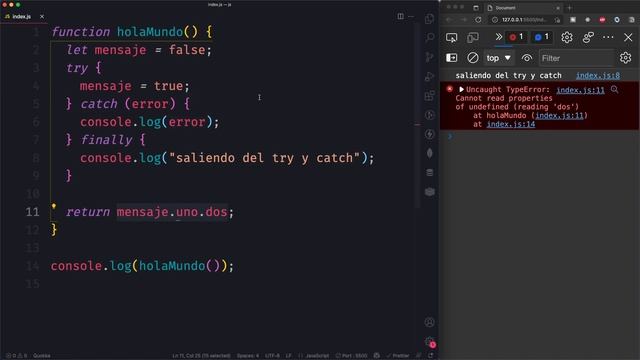The height and width of the screenshot is (360, 640).
Task: Open the Search icon in VS Code activity bar
Action: [x=429, y=38]
